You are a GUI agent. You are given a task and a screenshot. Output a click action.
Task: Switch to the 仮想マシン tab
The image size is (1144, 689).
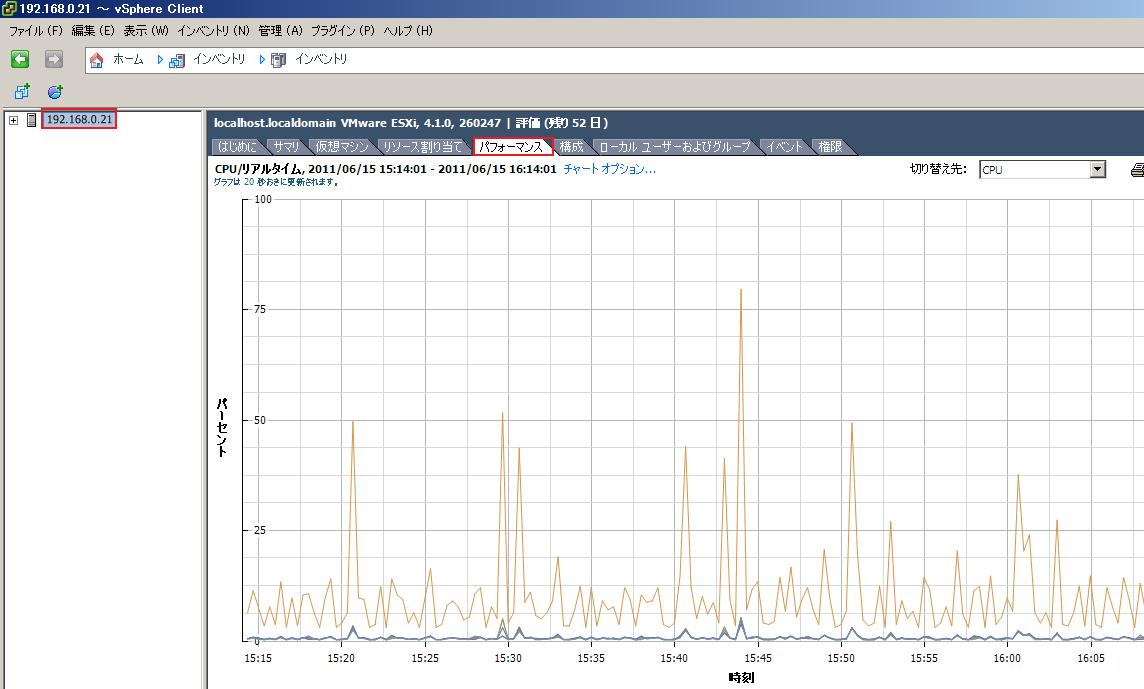tap(341, 147)
